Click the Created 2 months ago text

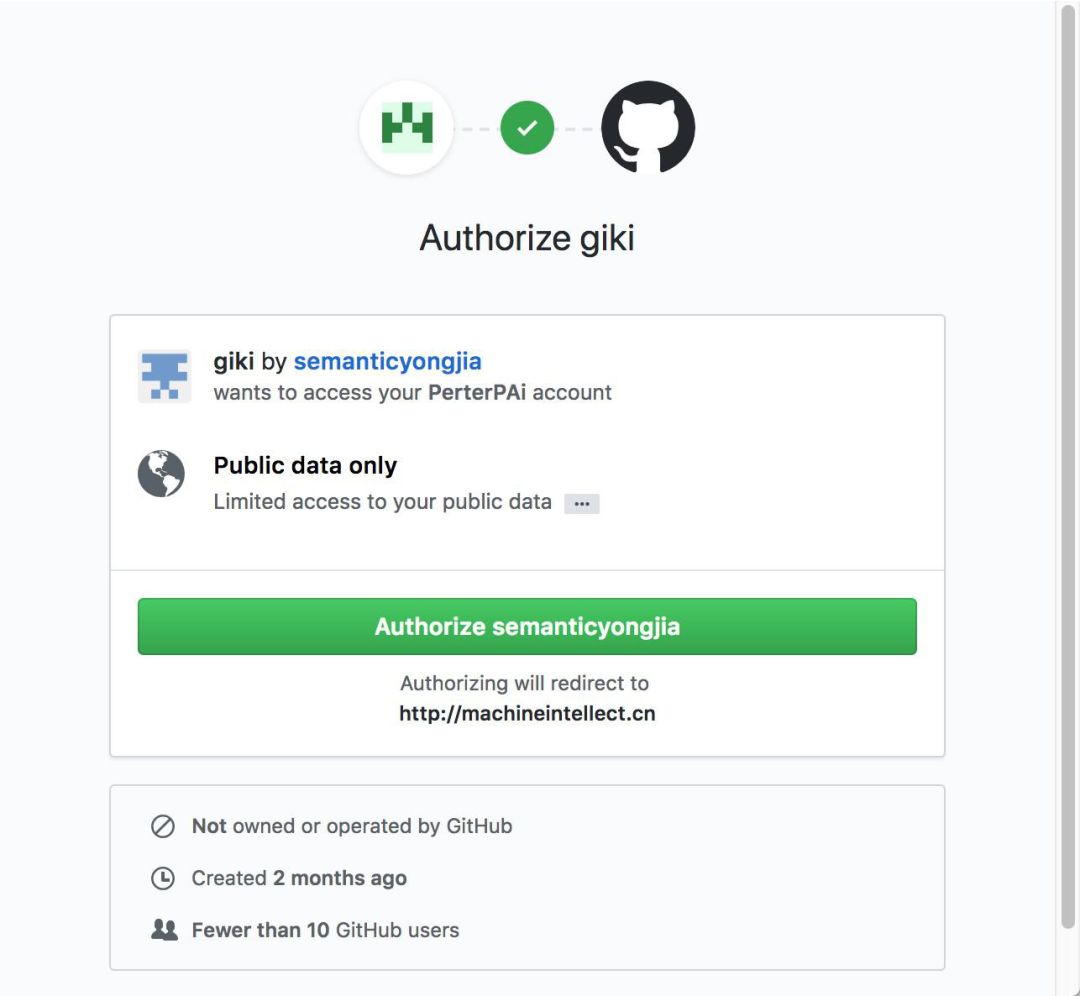pyautogui.click(x=299, y=878)
